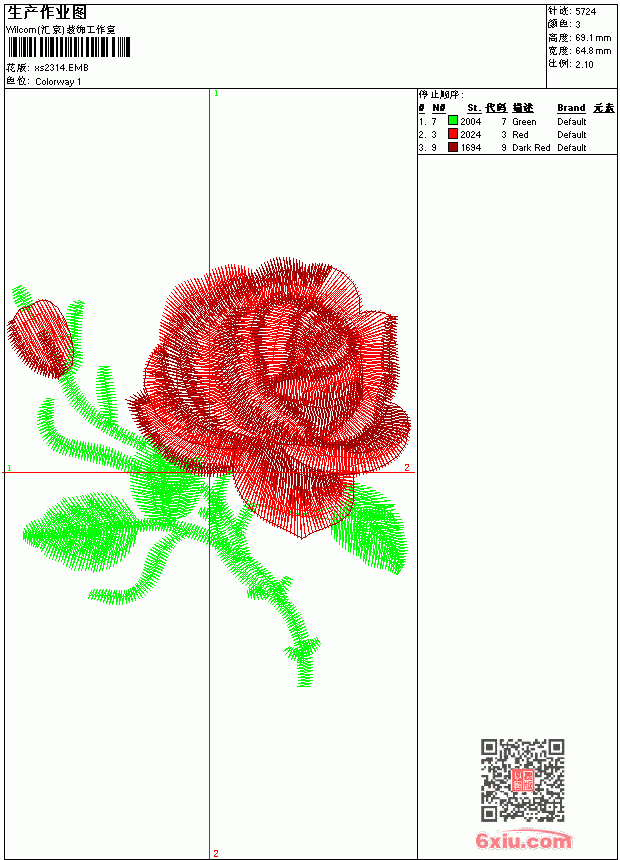Click the green marker 1 at the horizontal line start
Viewport: 620px width, 860px height.
click(9, 468)
